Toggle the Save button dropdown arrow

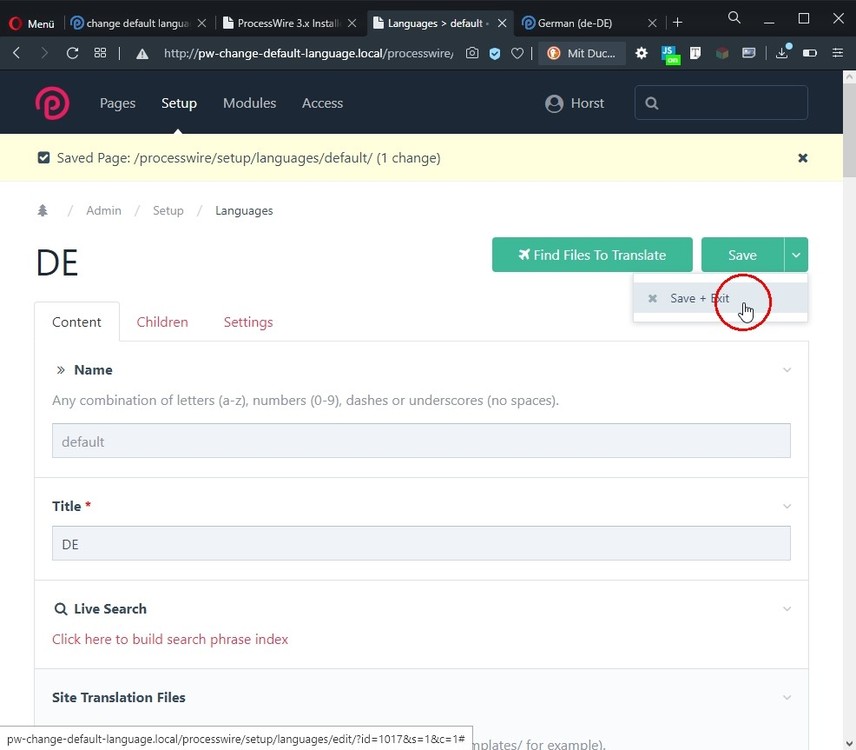pos(796,255)
